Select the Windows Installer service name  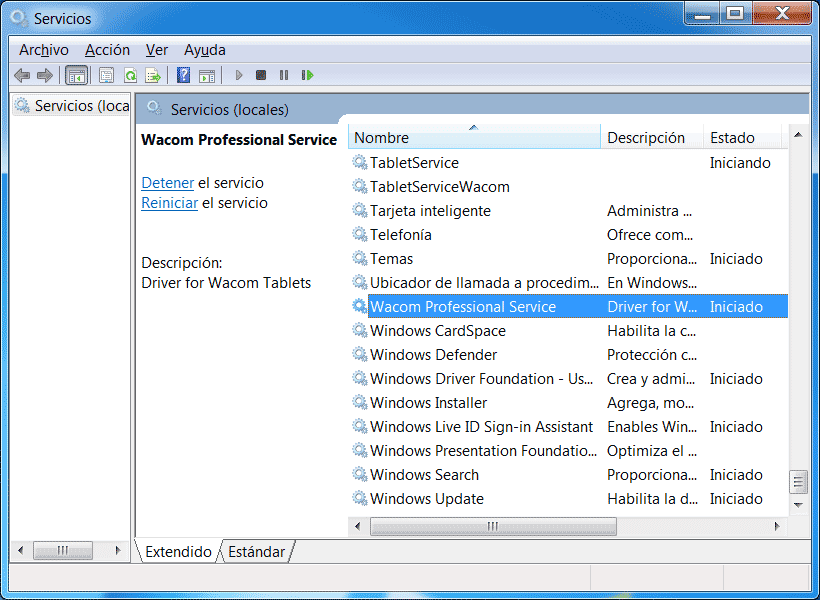coord(428,403)
